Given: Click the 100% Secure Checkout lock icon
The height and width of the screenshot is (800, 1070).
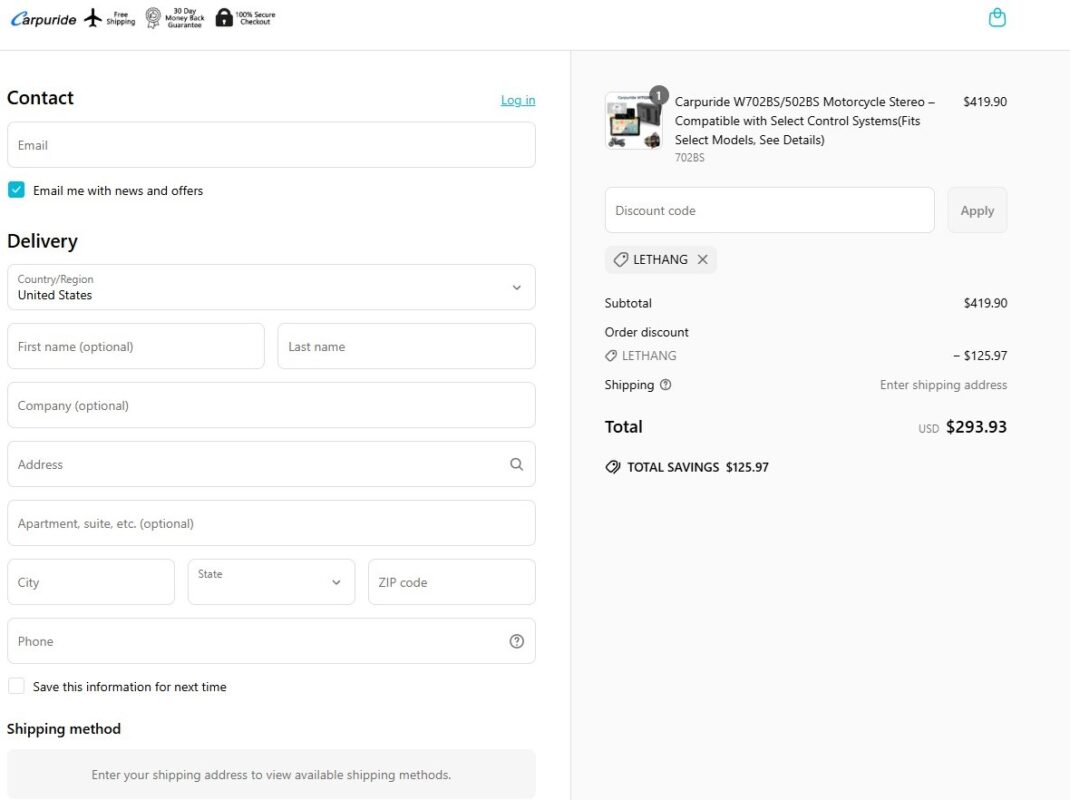Looking at the screenshot, I should pos(224,18).
